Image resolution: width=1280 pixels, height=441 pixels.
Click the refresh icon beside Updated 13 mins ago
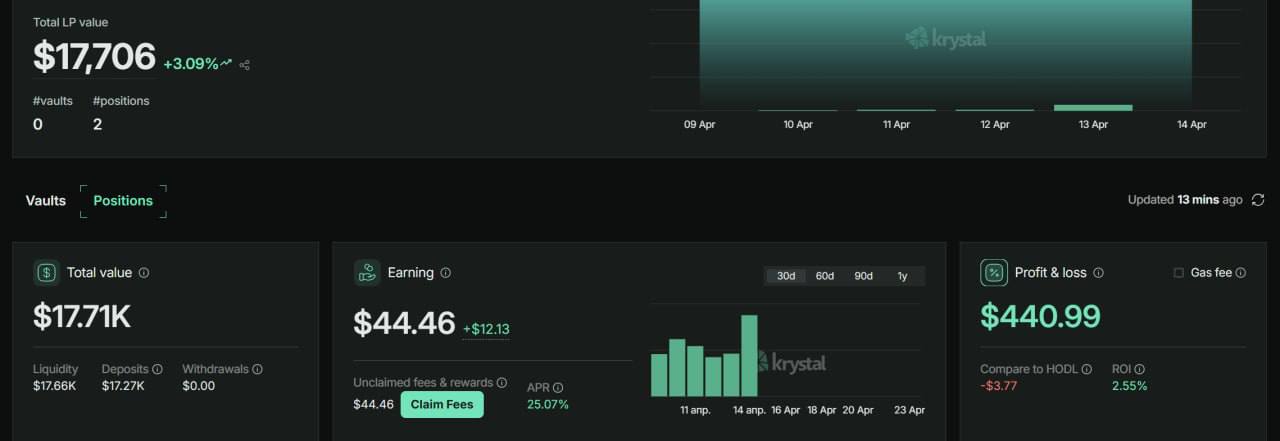(x=1258, y=200)
